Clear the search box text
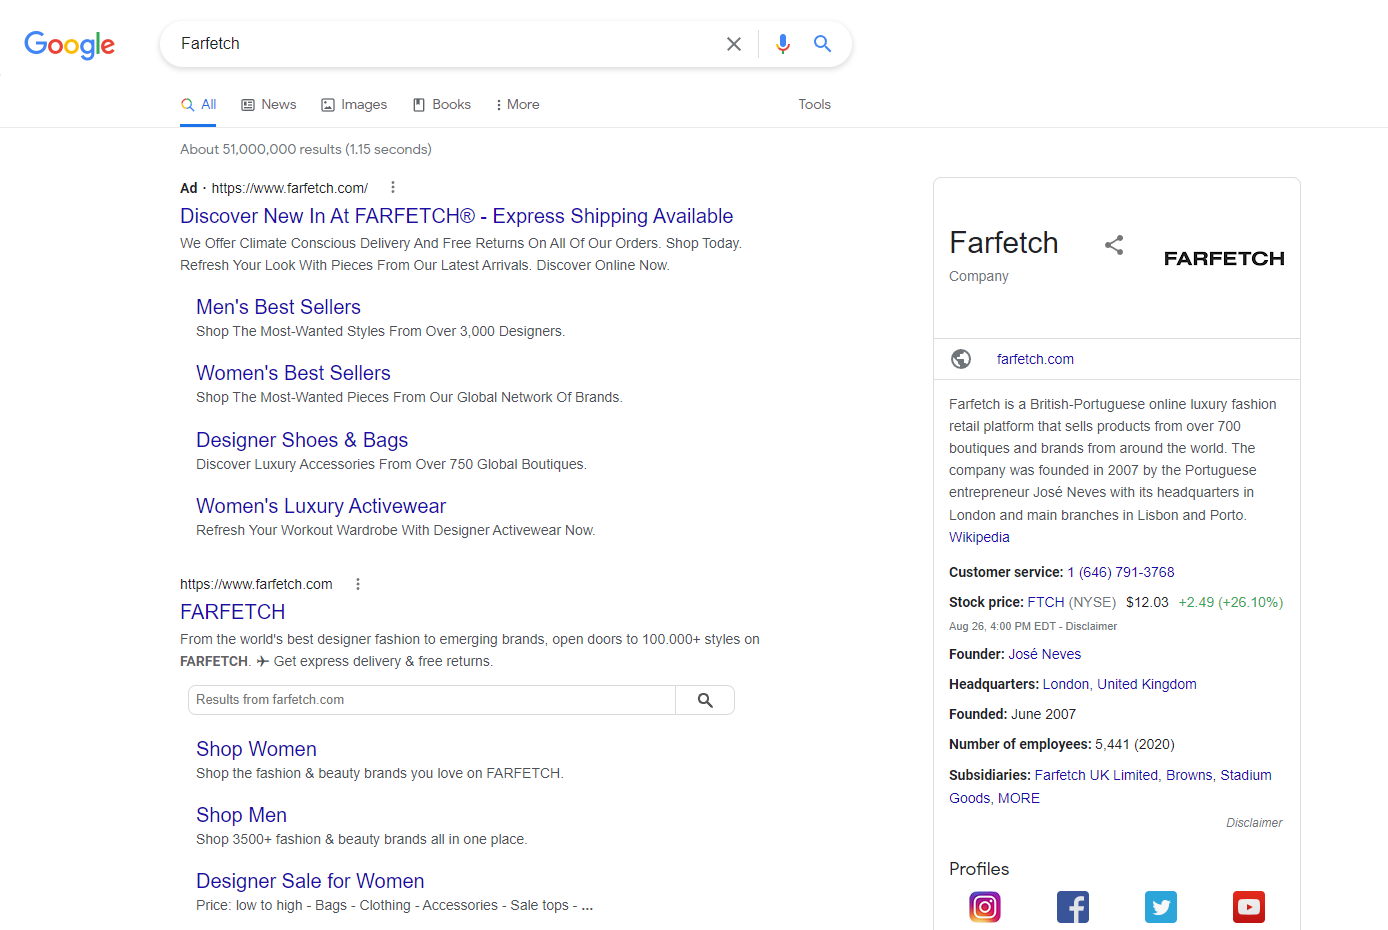 point(733,44)
